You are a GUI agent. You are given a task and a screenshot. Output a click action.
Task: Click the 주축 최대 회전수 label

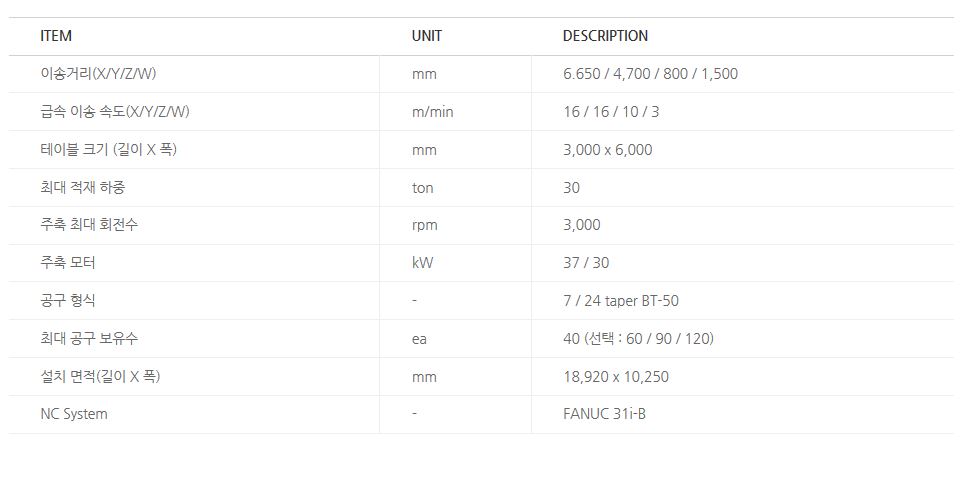(x=89, y=225)
